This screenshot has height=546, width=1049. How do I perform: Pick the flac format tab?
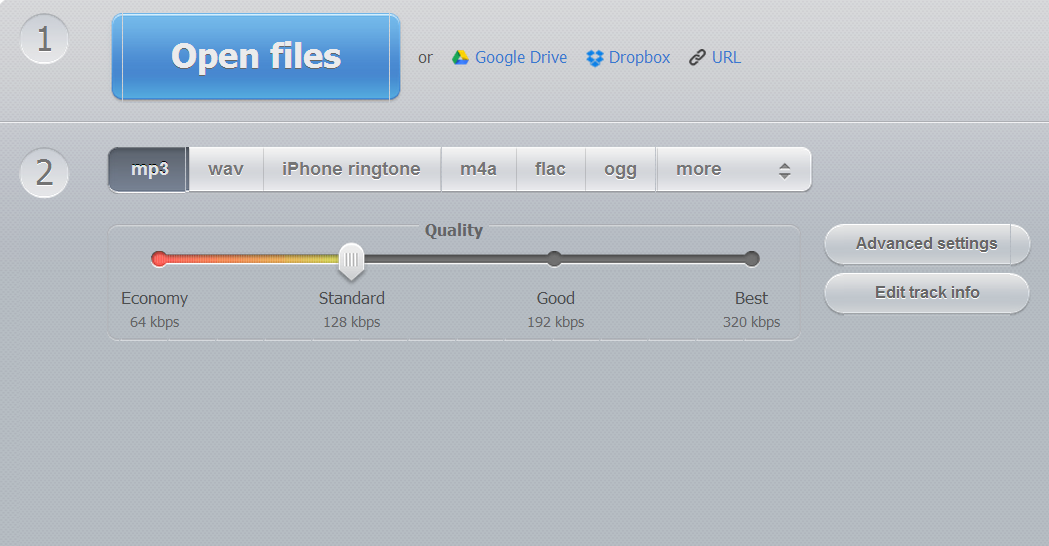[x=550, y=169]
